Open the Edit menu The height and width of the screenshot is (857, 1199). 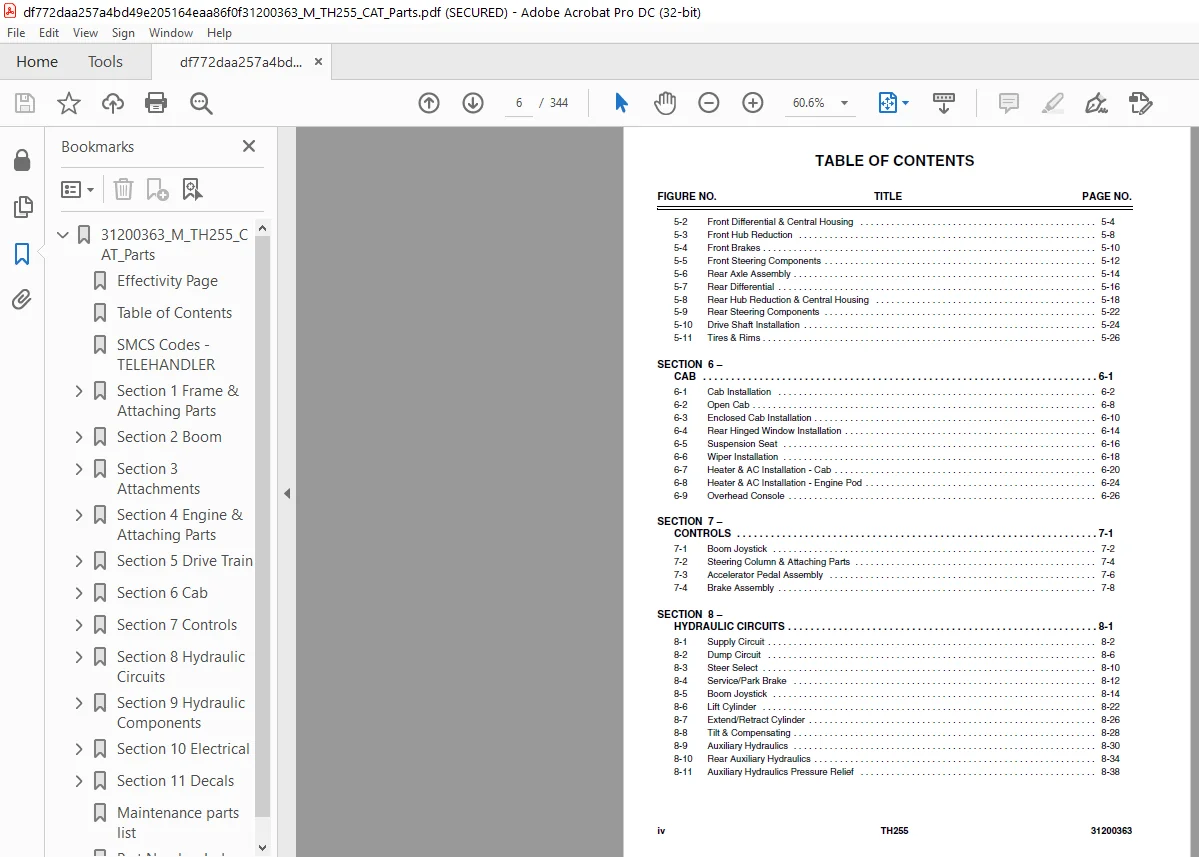(x=49, y=33)
